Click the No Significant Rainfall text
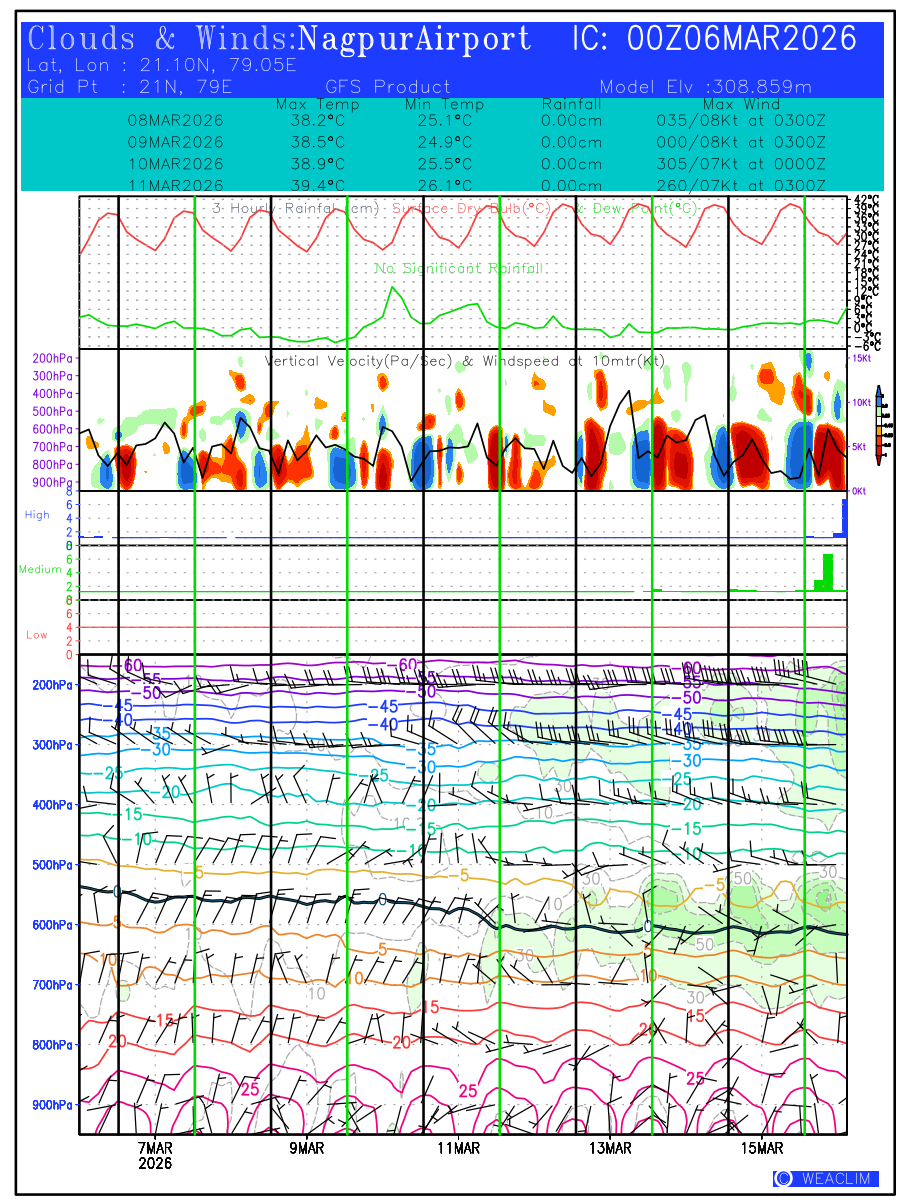Viewport: 900px width, 1200px height. (459, 269)
